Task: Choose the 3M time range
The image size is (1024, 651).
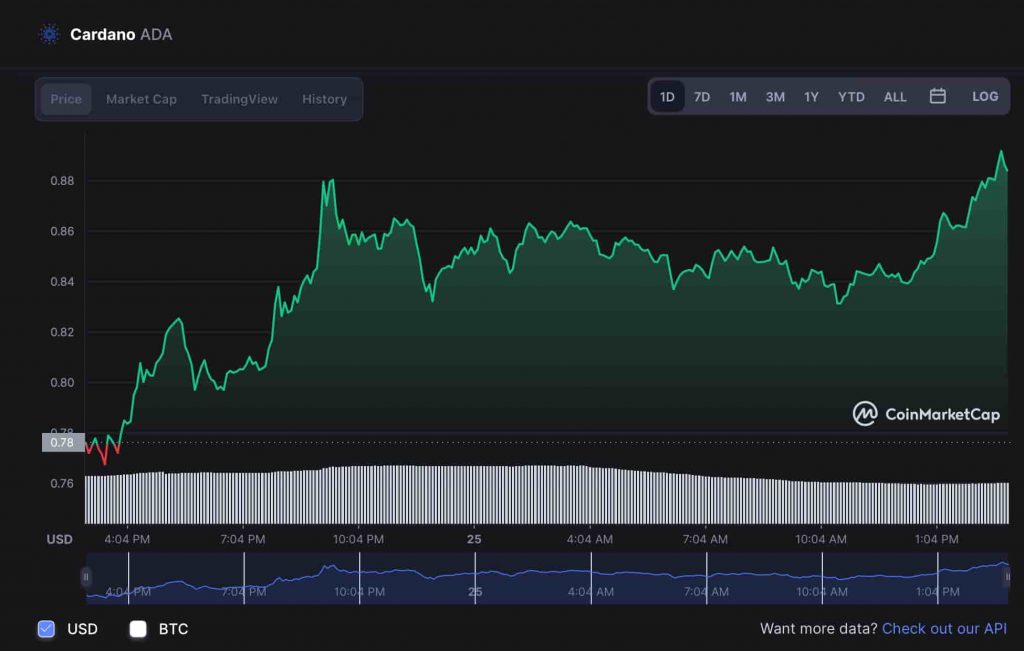Action: pyautogui.click(x=775, y=97)
